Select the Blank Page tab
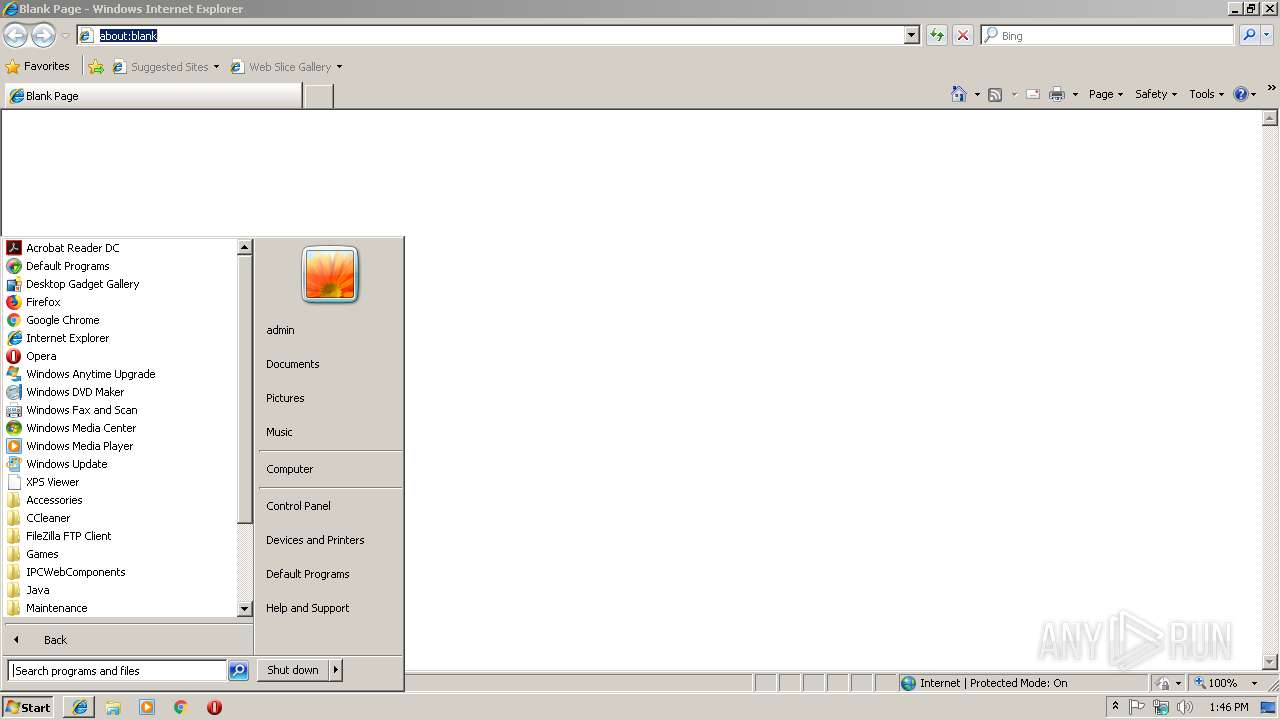 click(x=152, y=96)
